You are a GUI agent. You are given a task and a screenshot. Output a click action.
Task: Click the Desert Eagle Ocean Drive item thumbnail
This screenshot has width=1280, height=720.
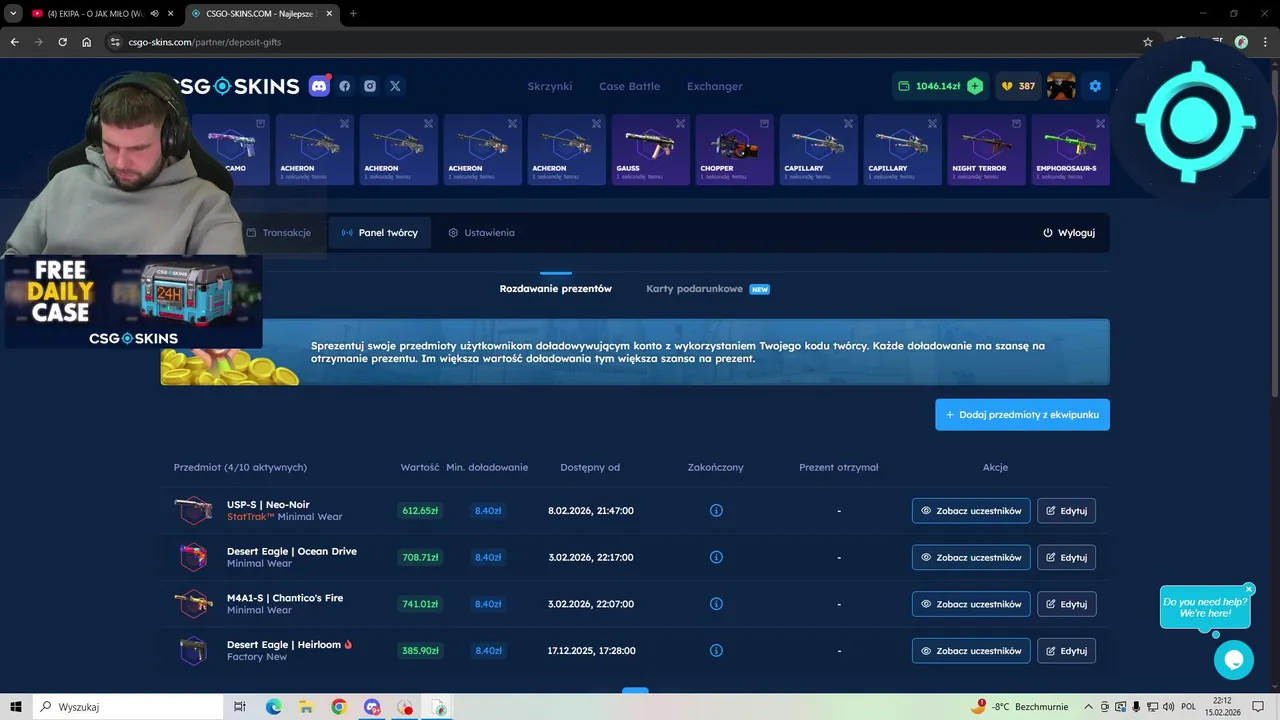193,557
